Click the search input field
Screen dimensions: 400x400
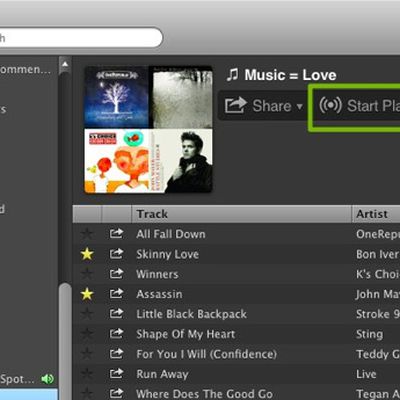[x=81, y=38]
